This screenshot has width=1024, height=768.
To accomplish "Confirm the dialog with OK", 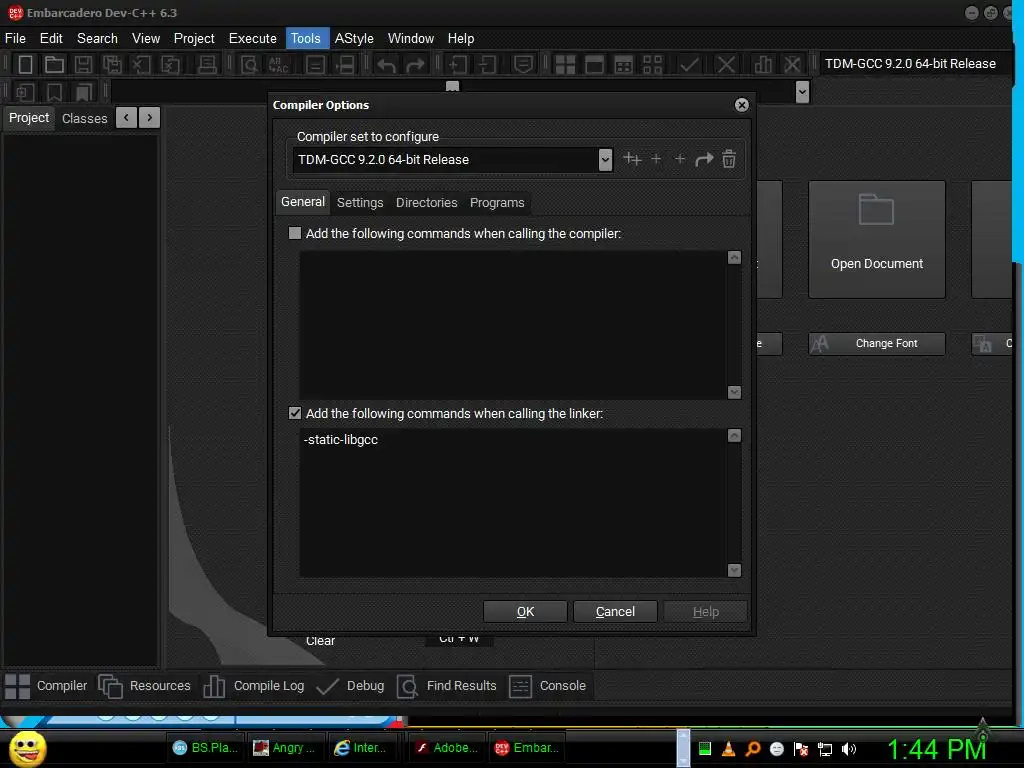I will click(x=525, y=612).
